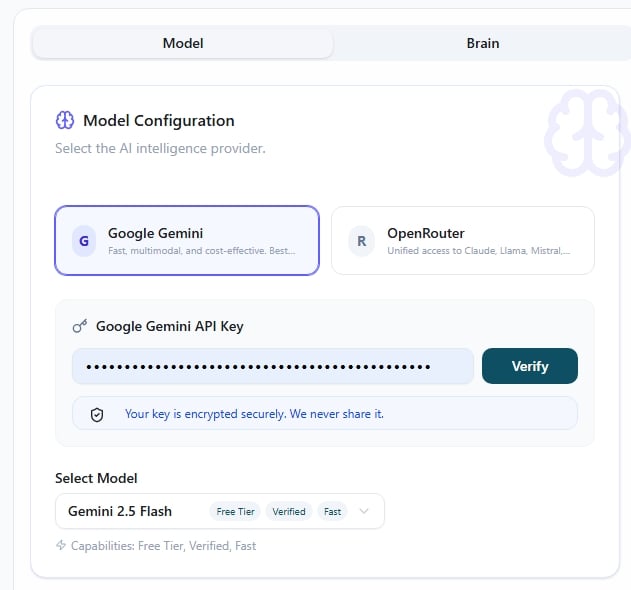Click the shield check security icon

point(97,415)
